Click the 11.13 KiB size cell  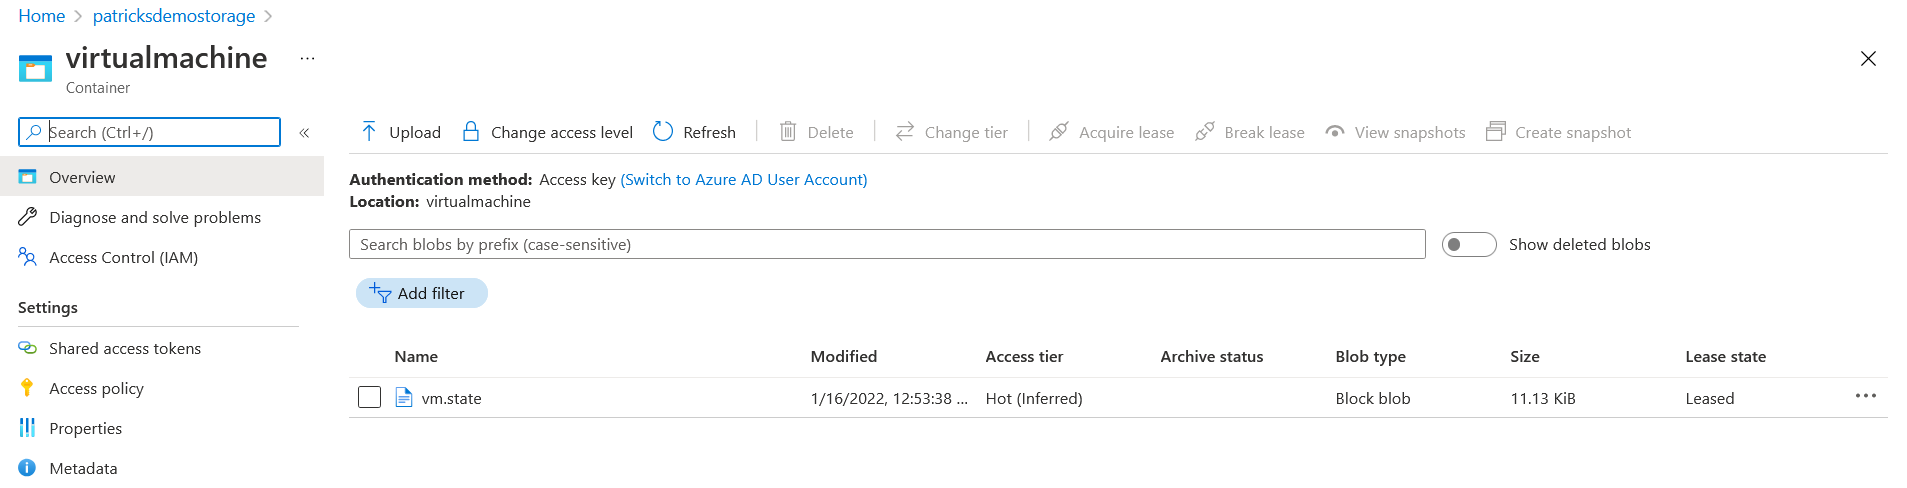tap(1543, 398)
